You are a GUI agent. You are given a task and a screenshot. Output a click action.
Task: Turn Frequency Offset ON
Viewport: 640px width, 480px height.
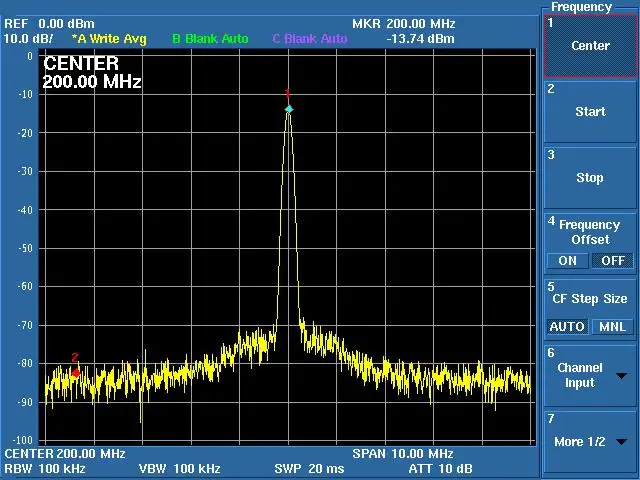tap(567, 260)
